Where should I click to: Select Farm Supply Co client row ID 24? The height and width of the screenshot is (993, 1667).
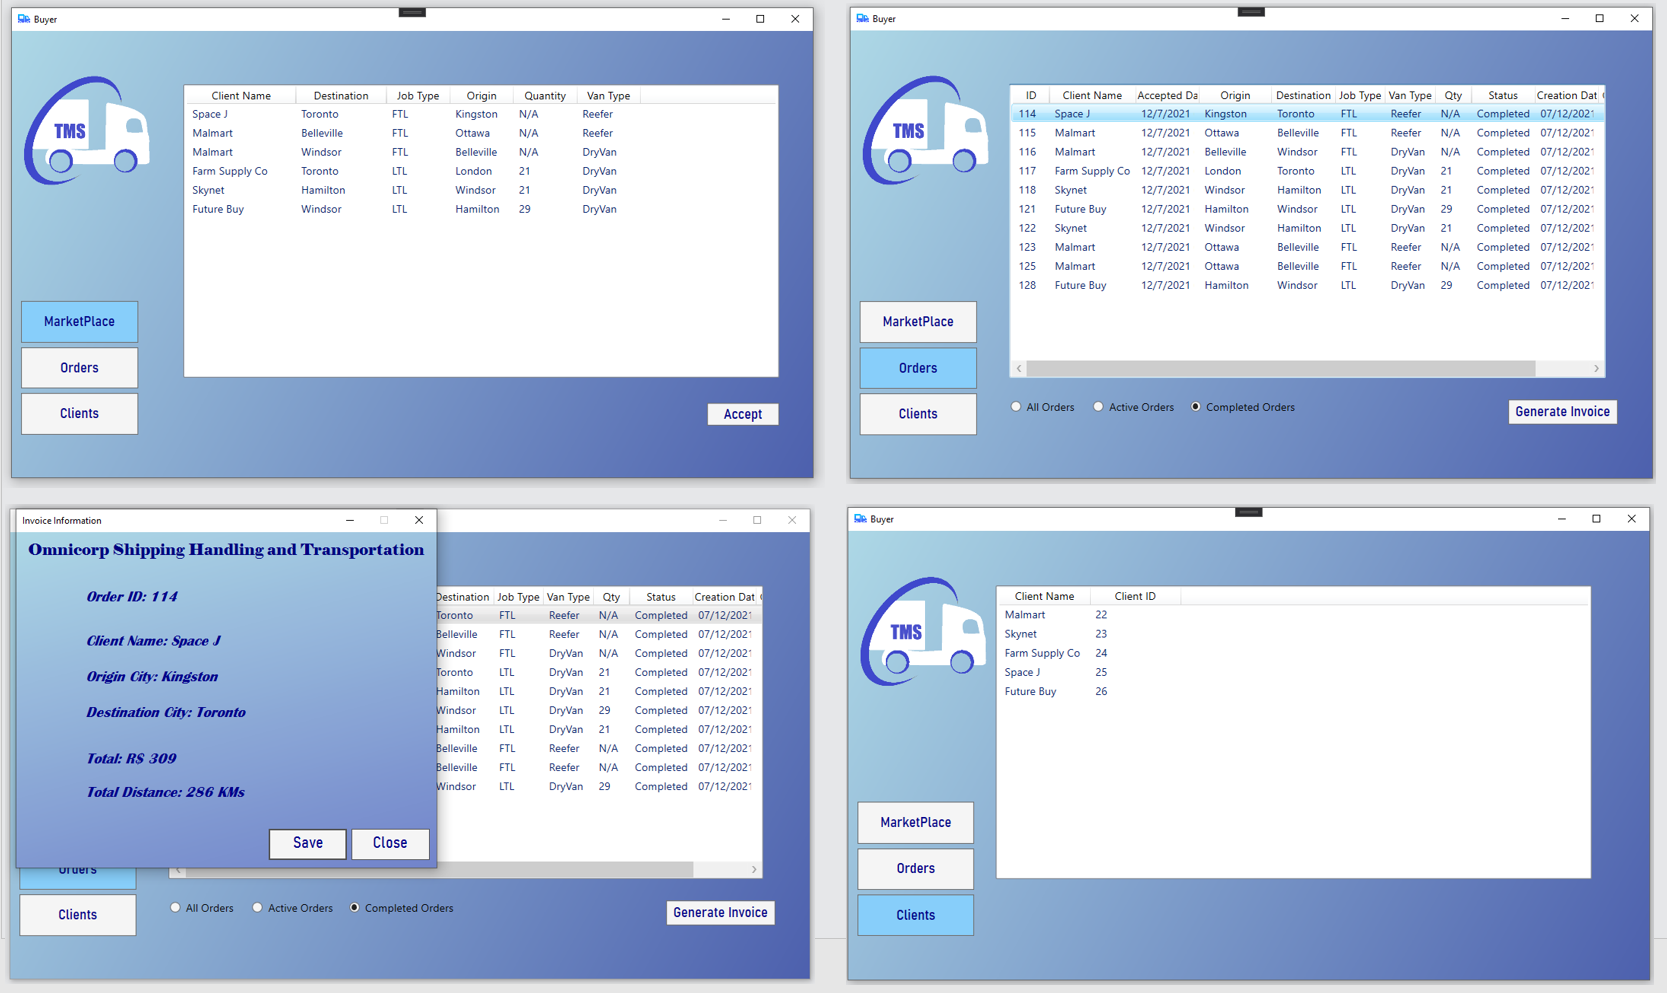[x=1293, y=653]
